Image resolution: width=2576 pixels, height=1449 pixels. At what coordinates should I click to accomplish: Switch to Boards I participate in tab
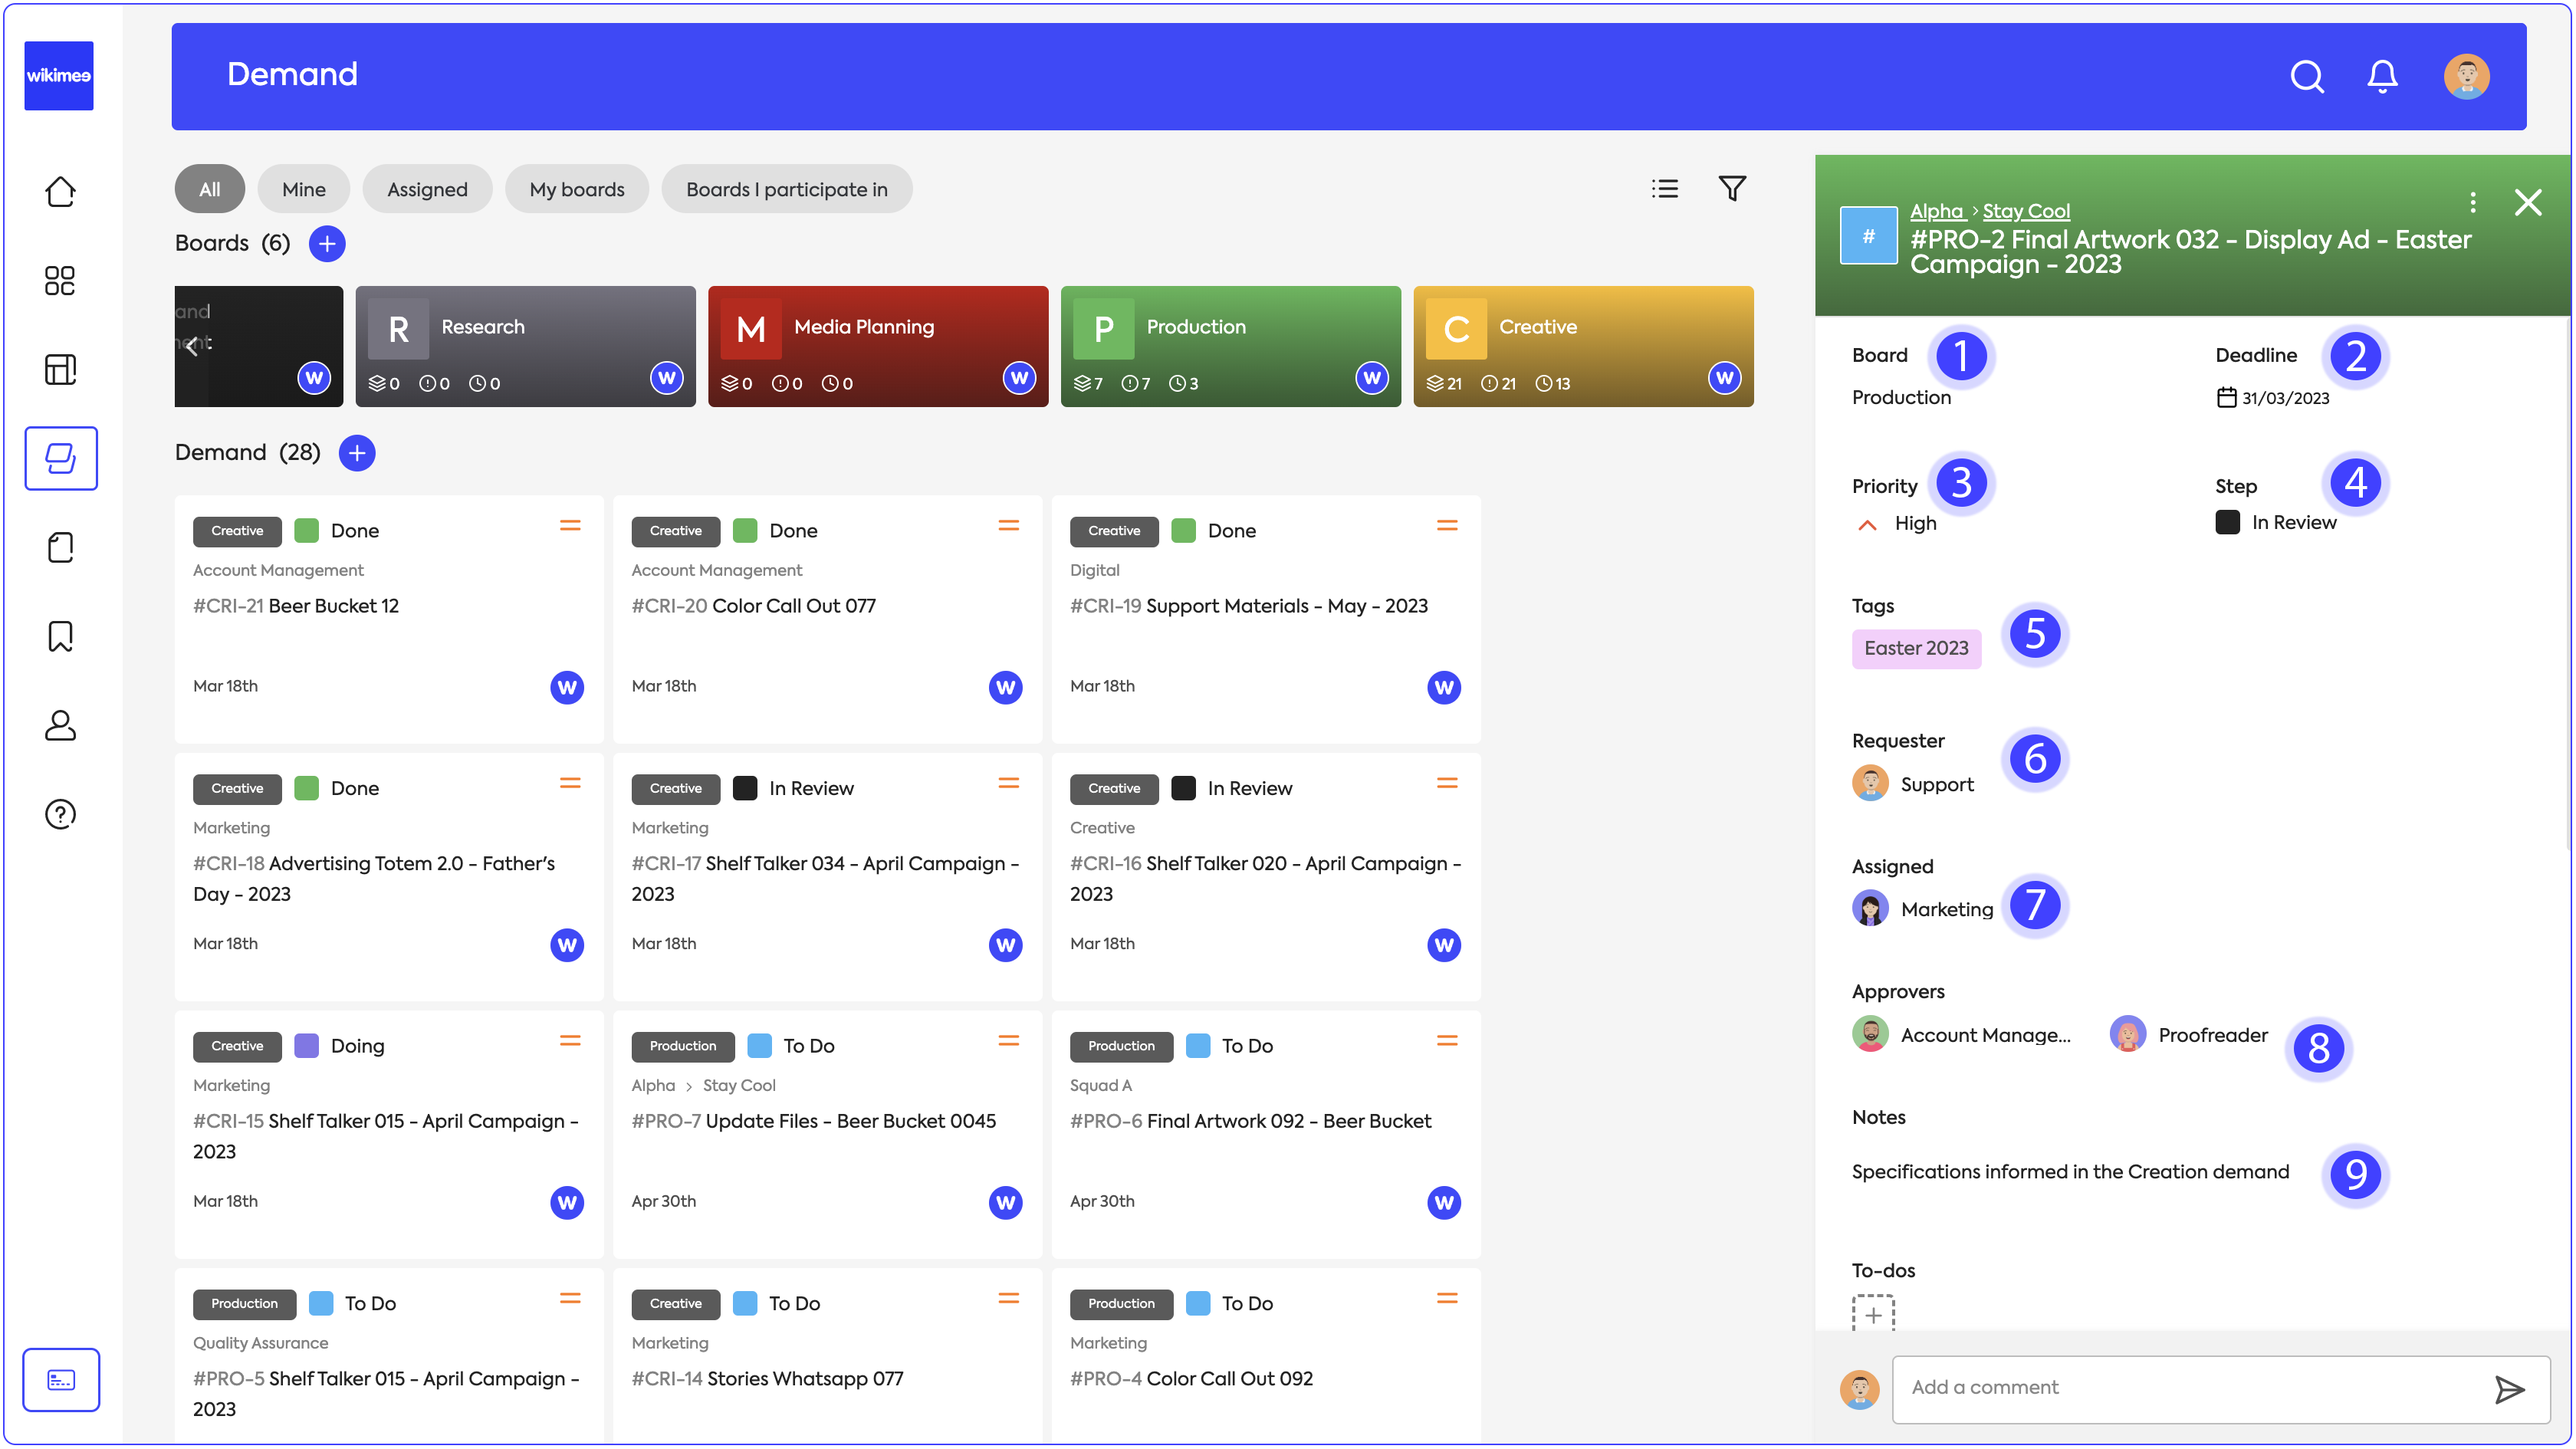786,189
